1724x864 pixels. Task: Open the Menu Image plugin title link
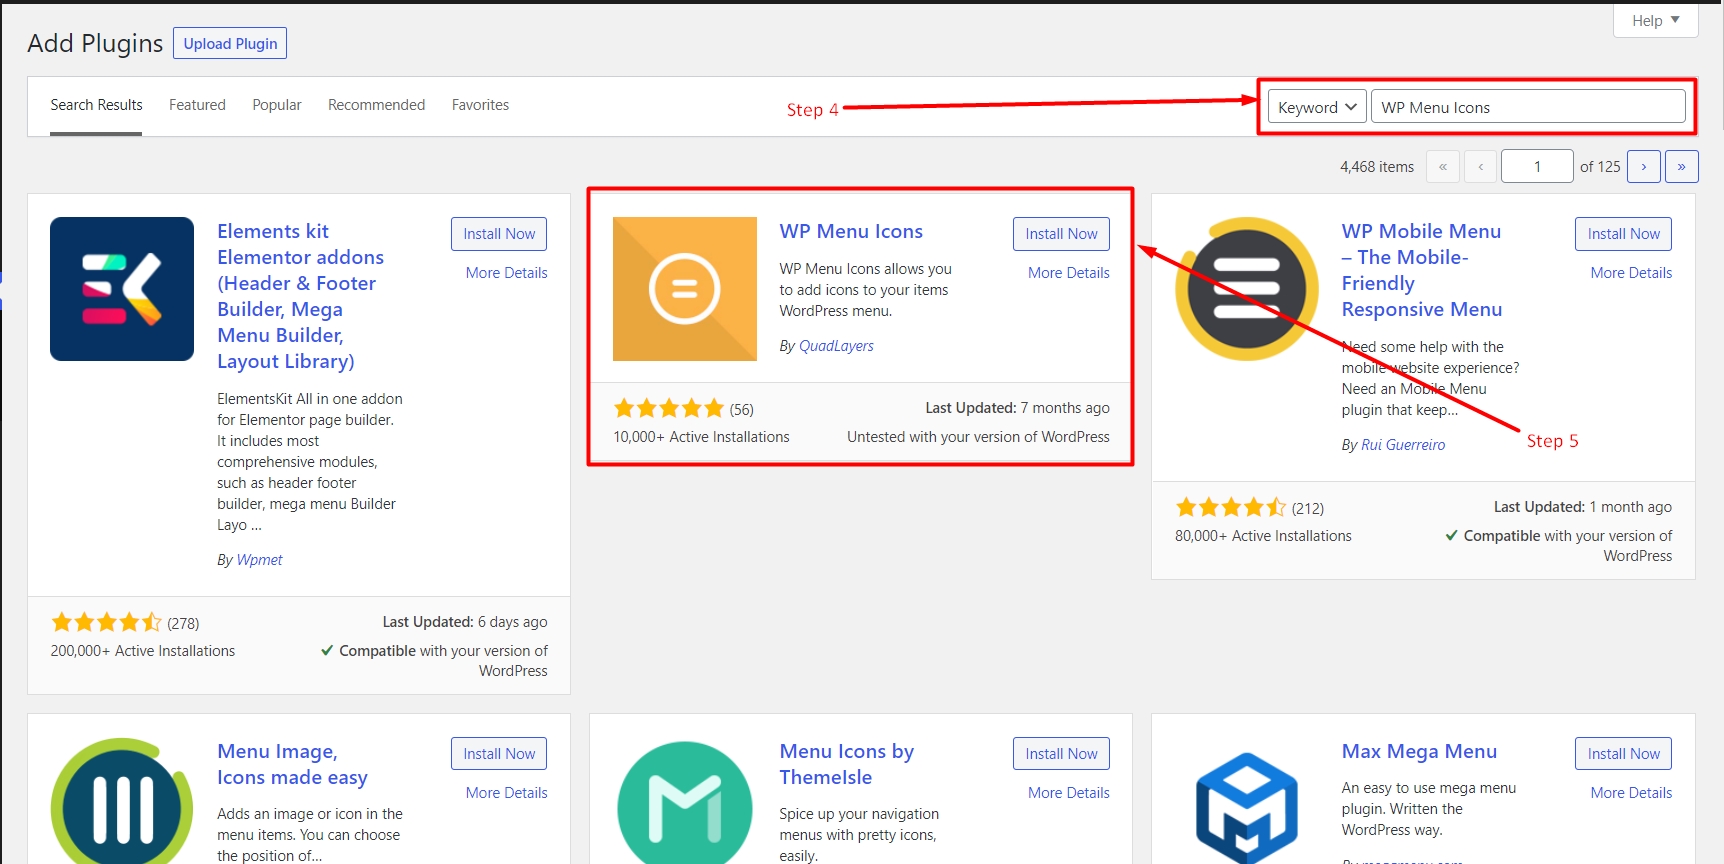click(292, 764)
